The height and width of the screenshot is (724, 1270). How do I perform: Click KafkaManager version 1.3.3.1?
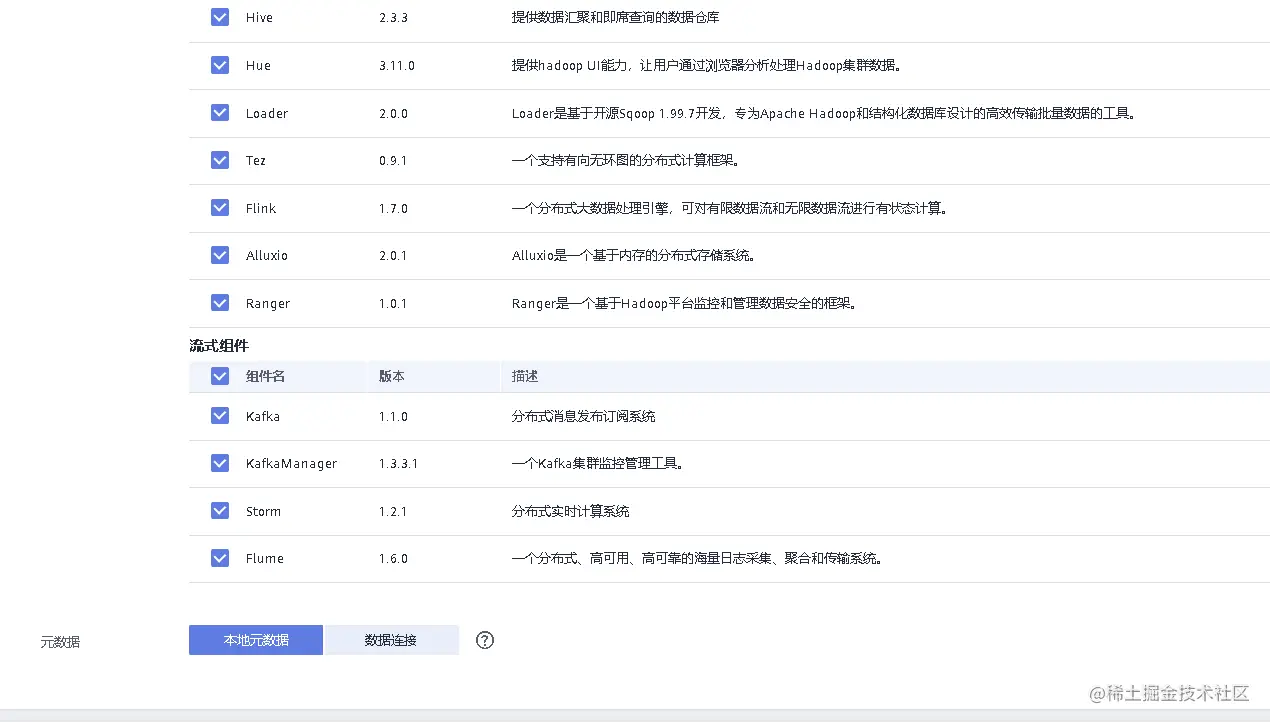398,464
